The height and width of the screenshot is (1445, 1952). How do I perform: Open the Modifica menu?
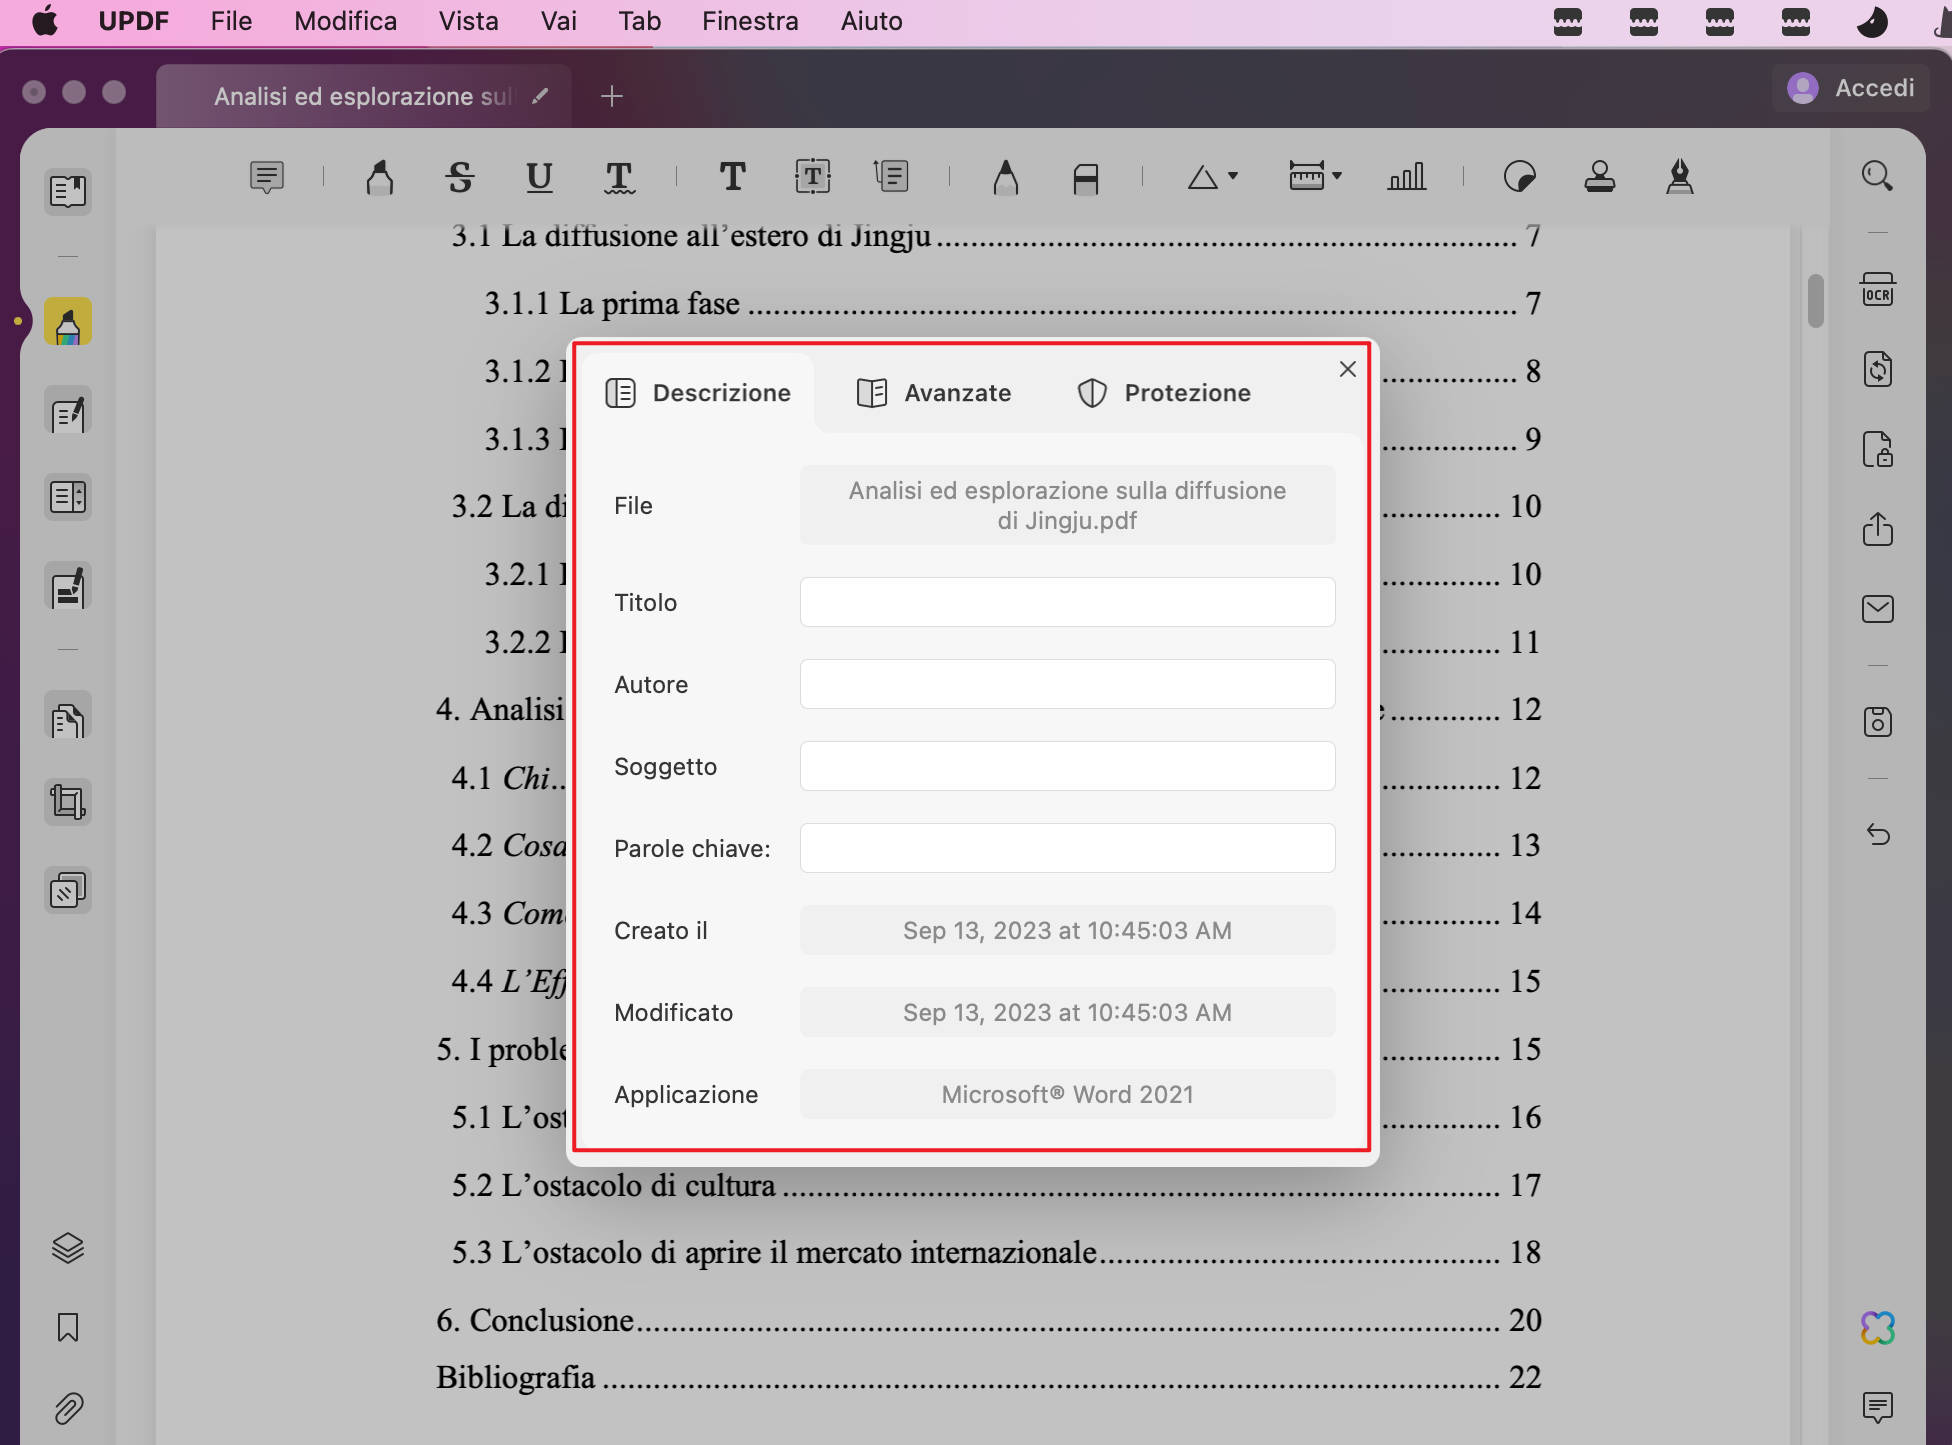(345, 21)
